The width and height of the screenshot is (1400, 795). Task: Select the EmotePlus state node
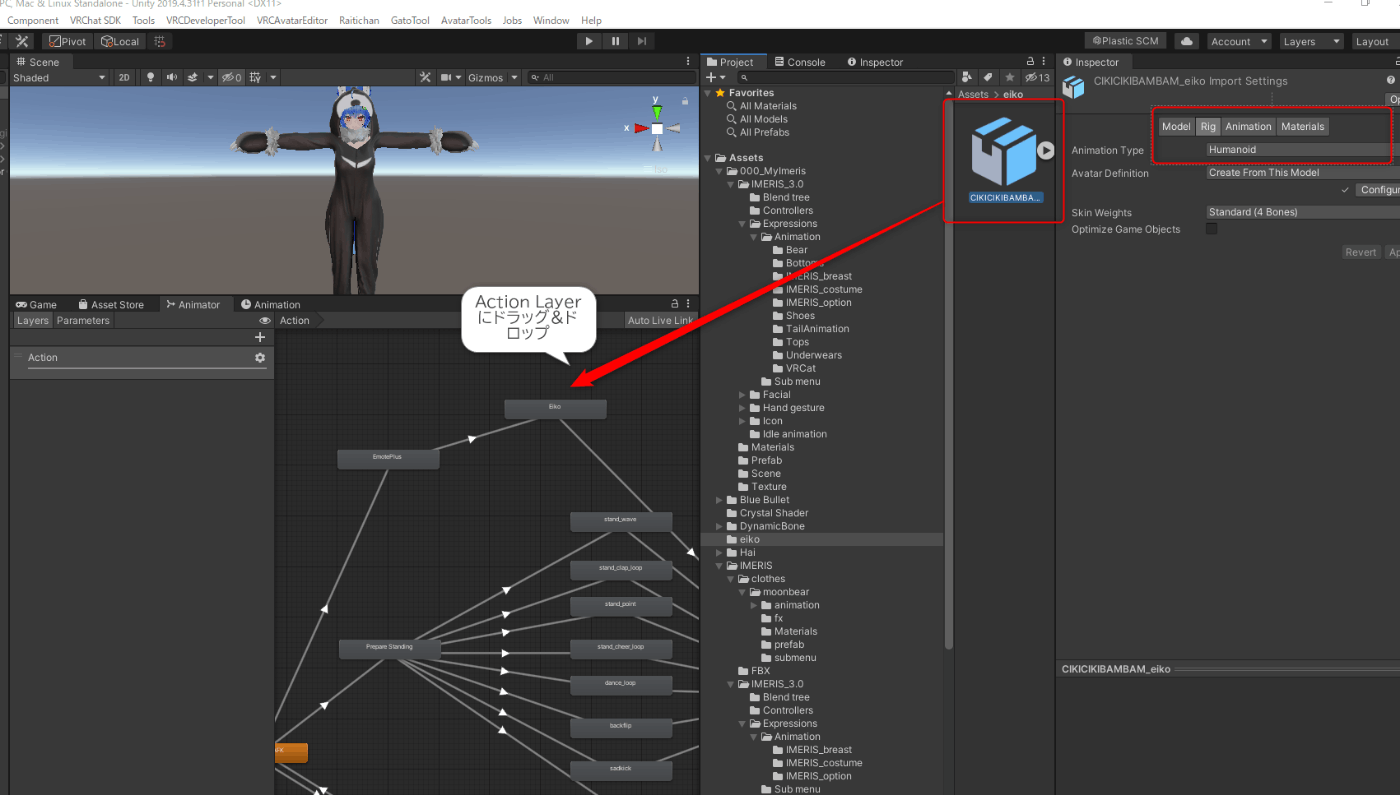tap(388, 459)
